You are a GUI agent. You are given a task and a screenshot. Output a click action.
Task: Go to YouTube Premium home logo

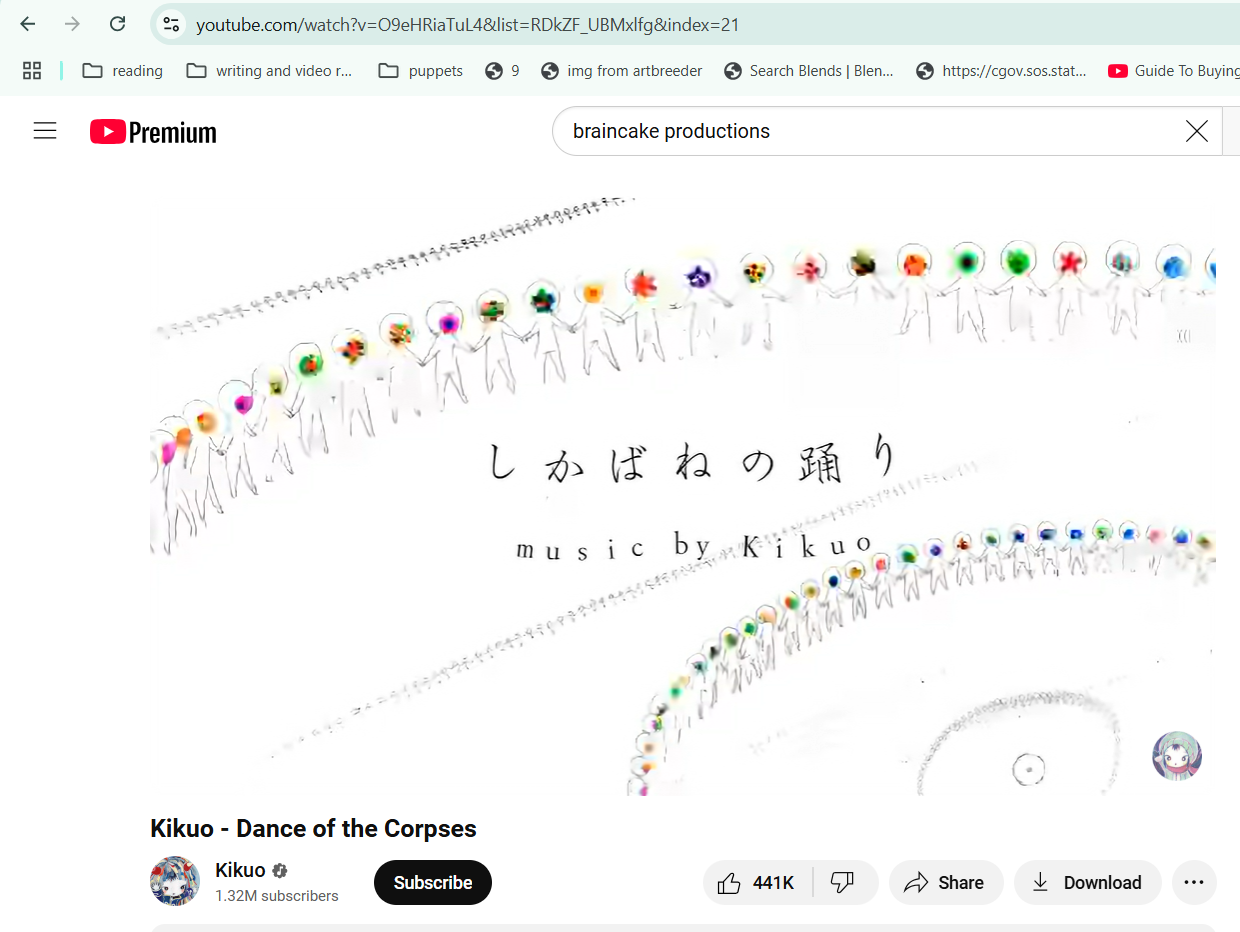[153, 132]
